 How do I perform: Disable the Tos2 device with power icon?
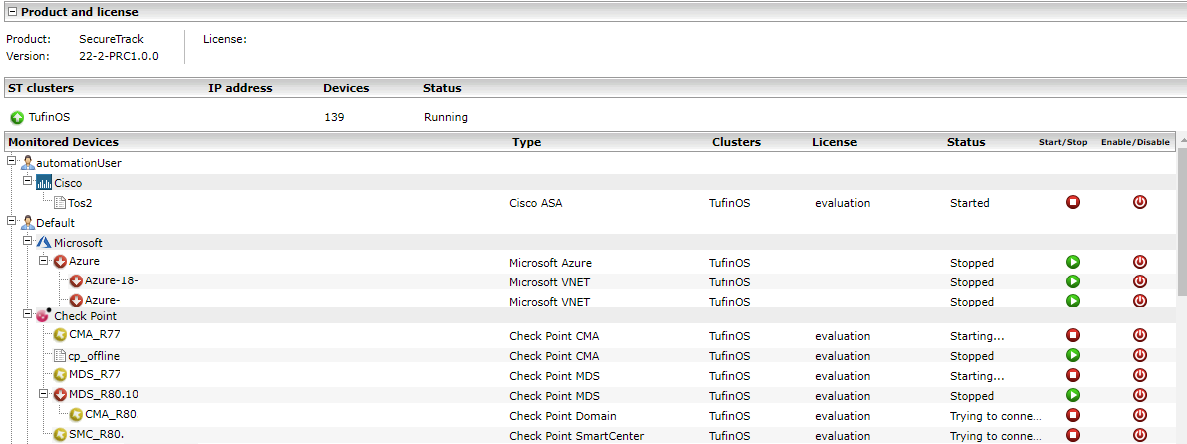pos(1139,202)
